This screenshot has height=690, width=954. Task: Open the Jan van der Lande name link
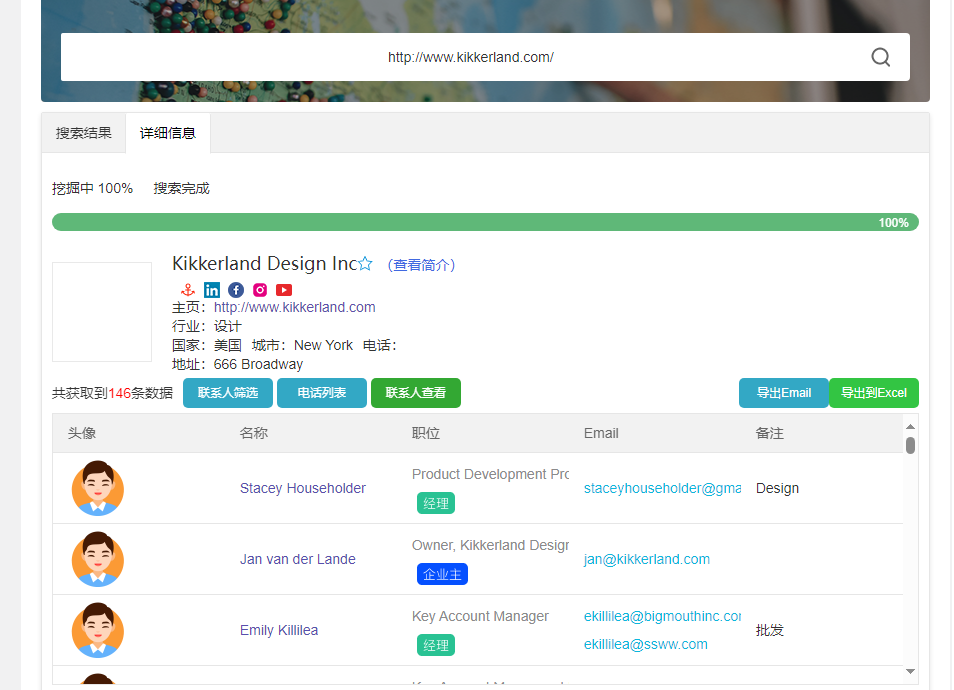(298, 559)
